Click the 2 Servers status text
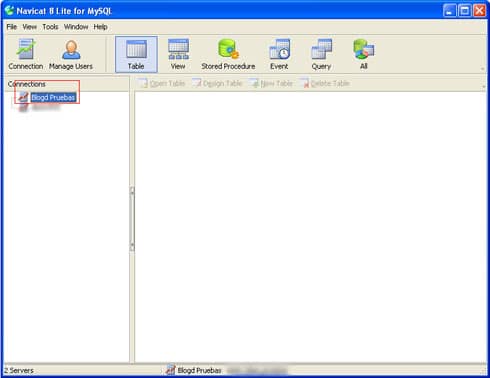Screen dimensions: 490x378 tap(19, 370)
